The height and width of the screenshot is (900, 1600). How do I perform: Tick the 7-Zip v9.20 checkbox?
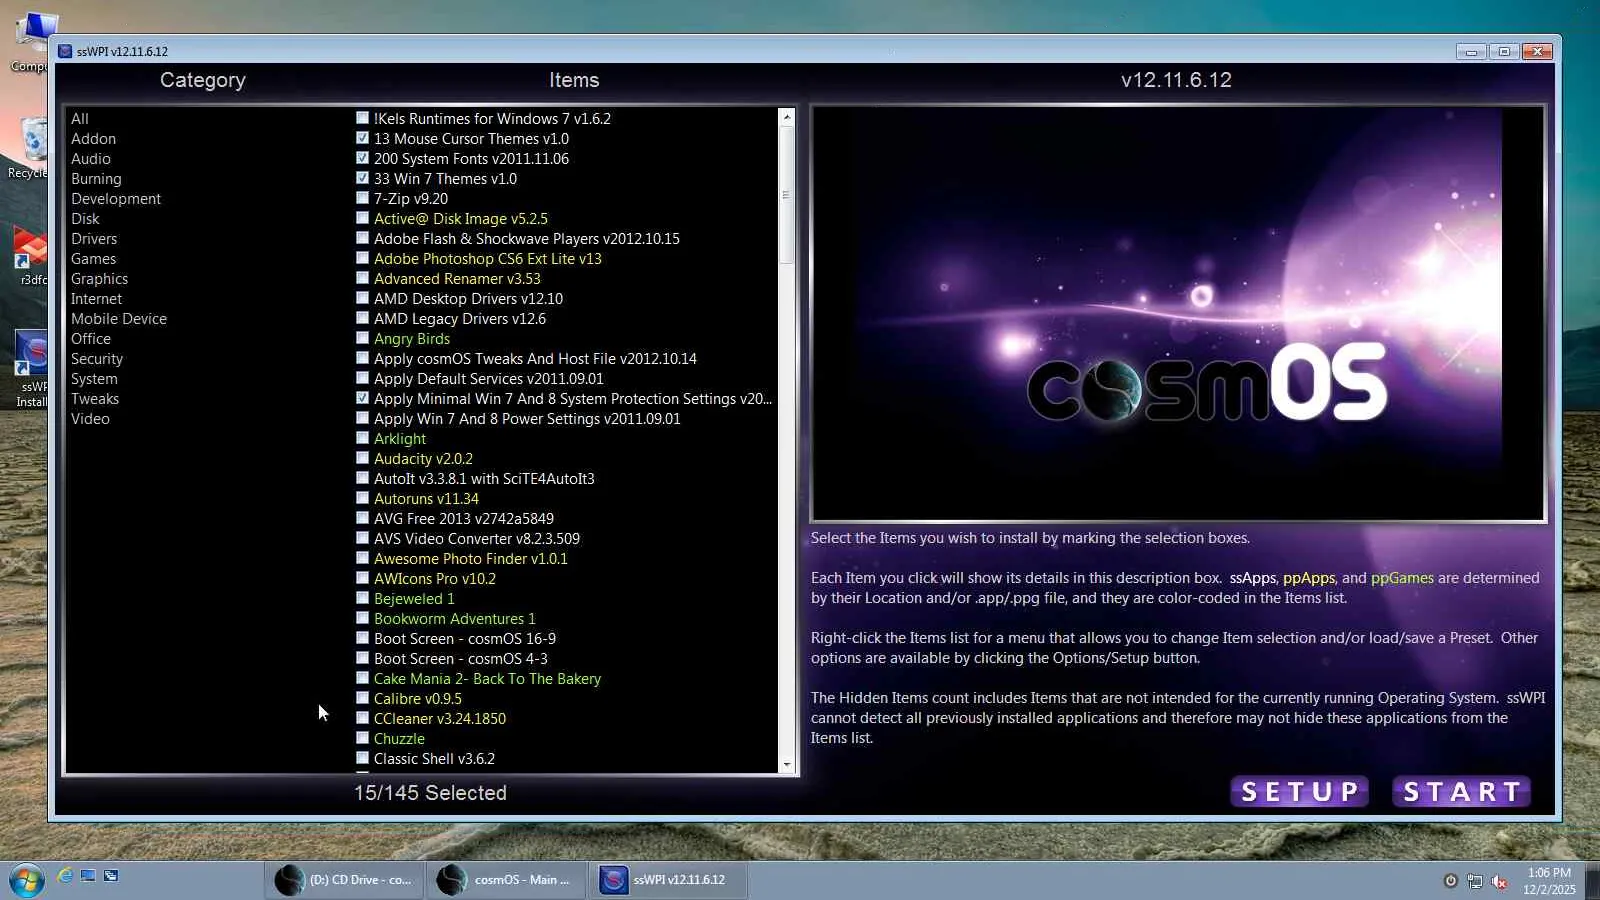(362, 198)
